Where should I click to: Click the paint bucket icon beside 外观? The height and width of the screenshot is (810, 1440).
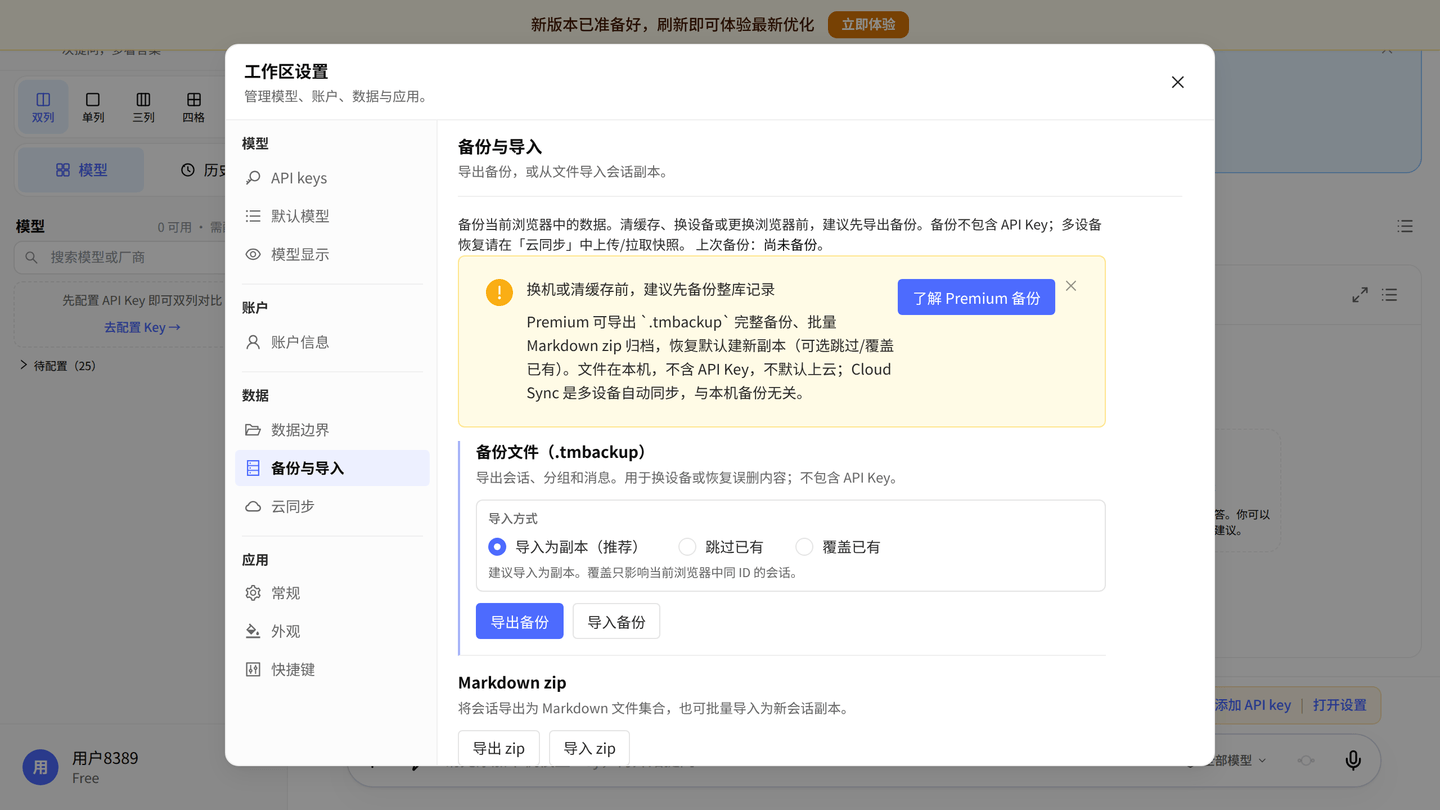coord(253,631)
